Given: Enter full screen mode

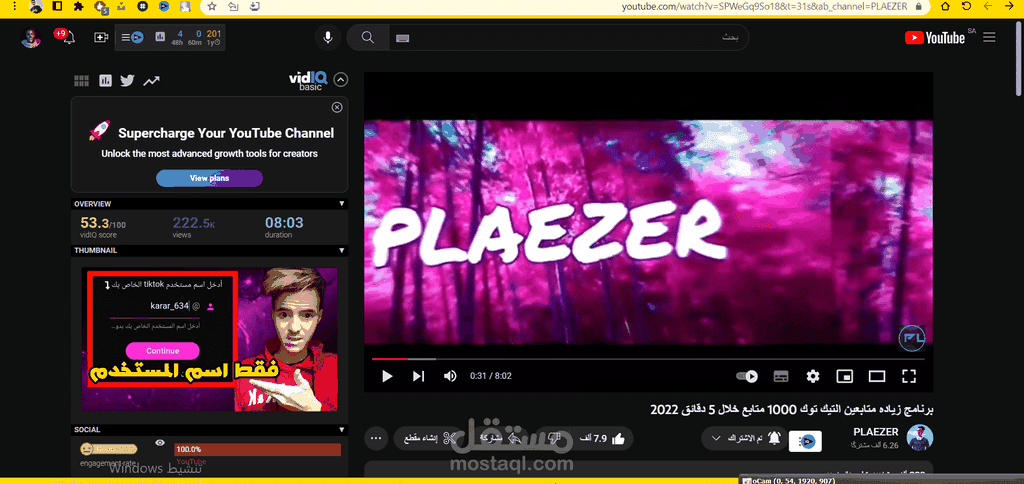Looking at the screenshot, I should (908, 376).
